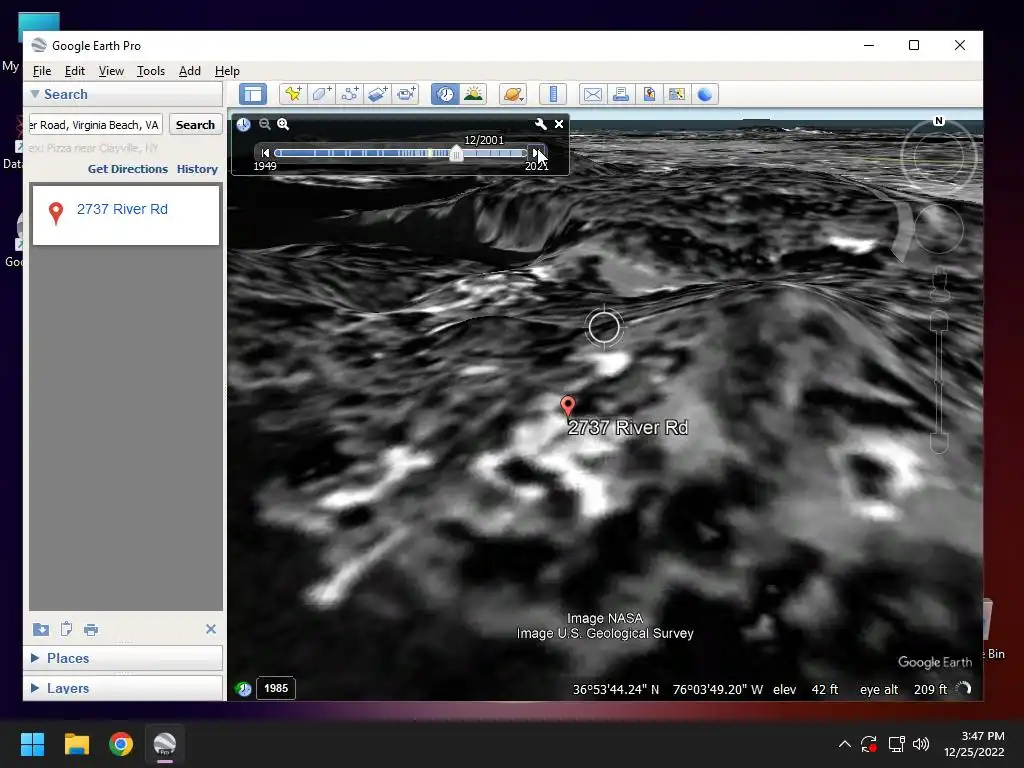Screen dimensions: 1024x768
Task: Select the Add Polygon tool
Action: (321, 94)
